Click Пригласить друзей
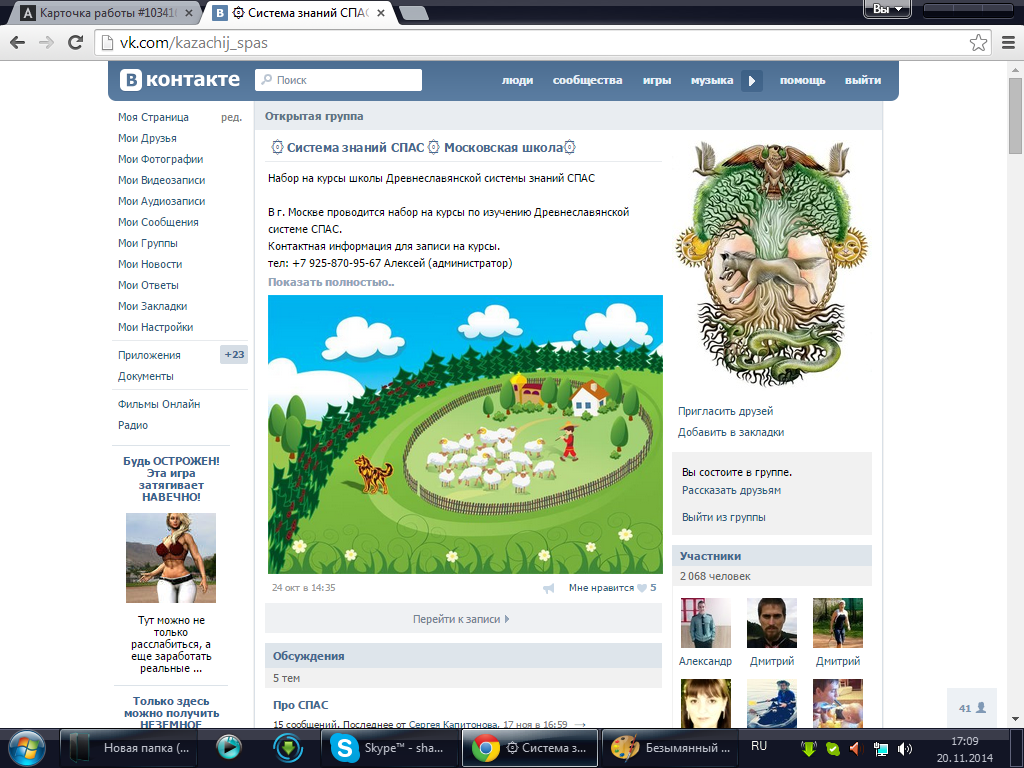The width and height of the screenshot is (1024, 768). pyautogui.click(x=725, y=411)
